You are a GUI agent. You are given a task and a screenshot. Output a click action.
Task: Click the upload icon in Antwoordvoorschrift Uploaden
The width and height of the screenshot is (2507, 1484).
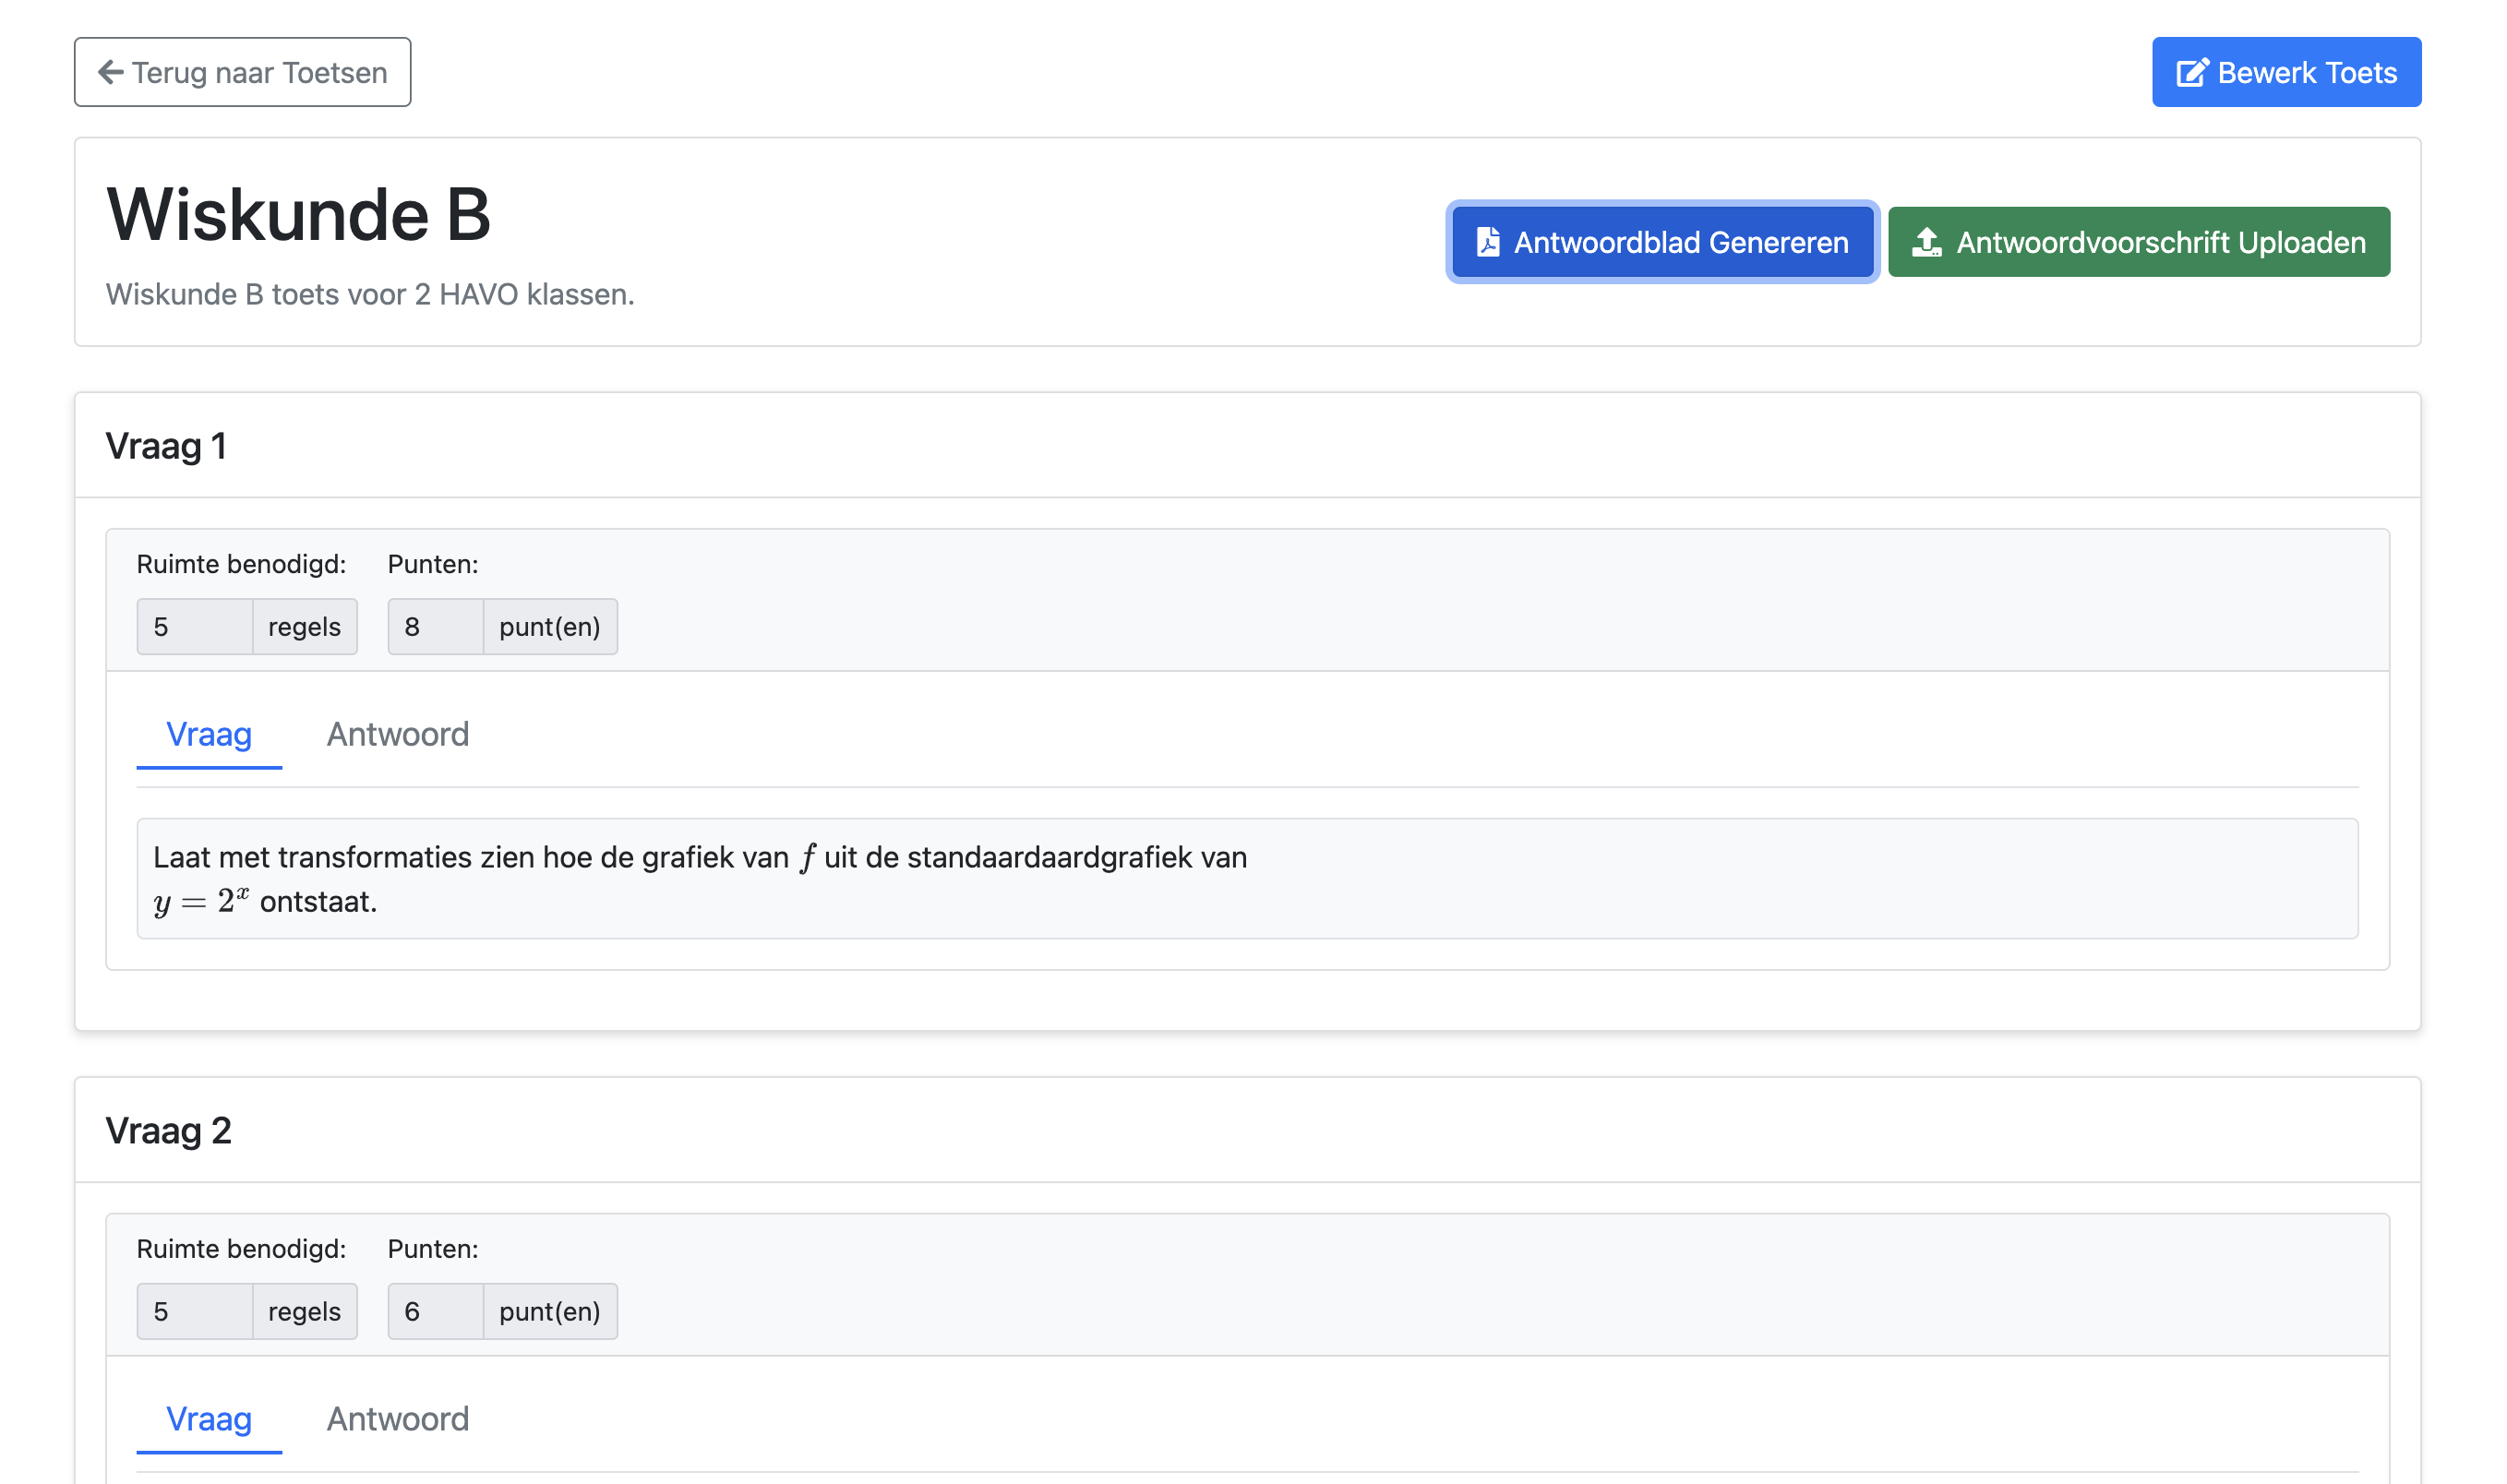tap(1927, 242)
